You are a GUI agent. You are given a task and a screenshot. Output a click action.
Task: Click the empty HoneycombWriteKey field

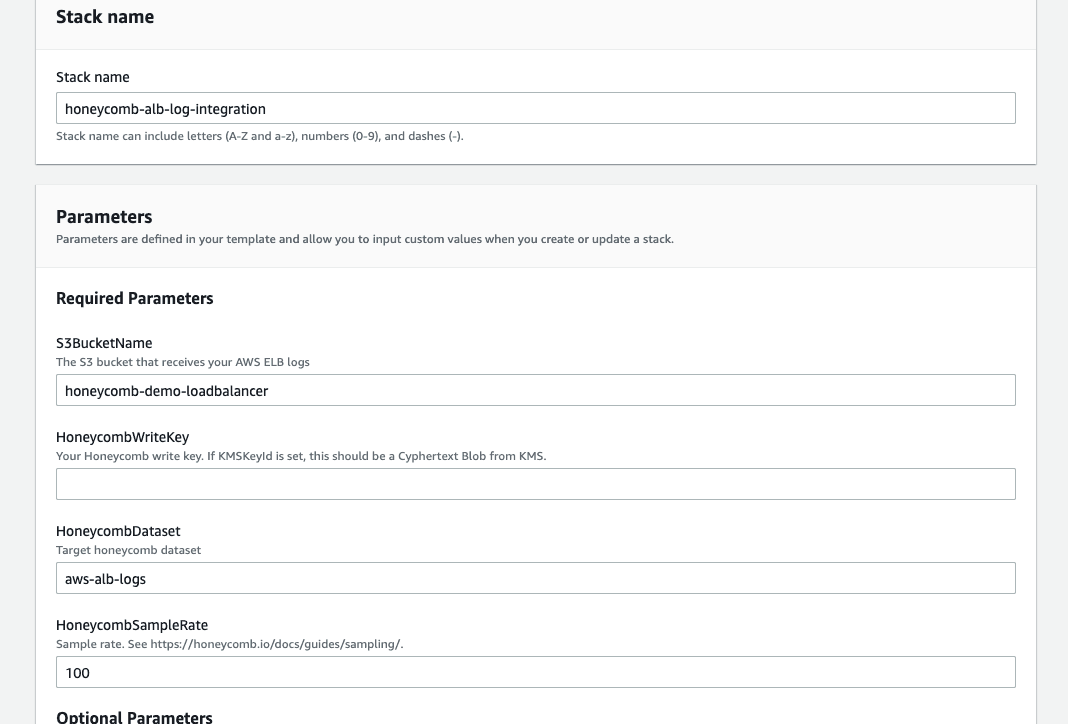click(535, 484)
